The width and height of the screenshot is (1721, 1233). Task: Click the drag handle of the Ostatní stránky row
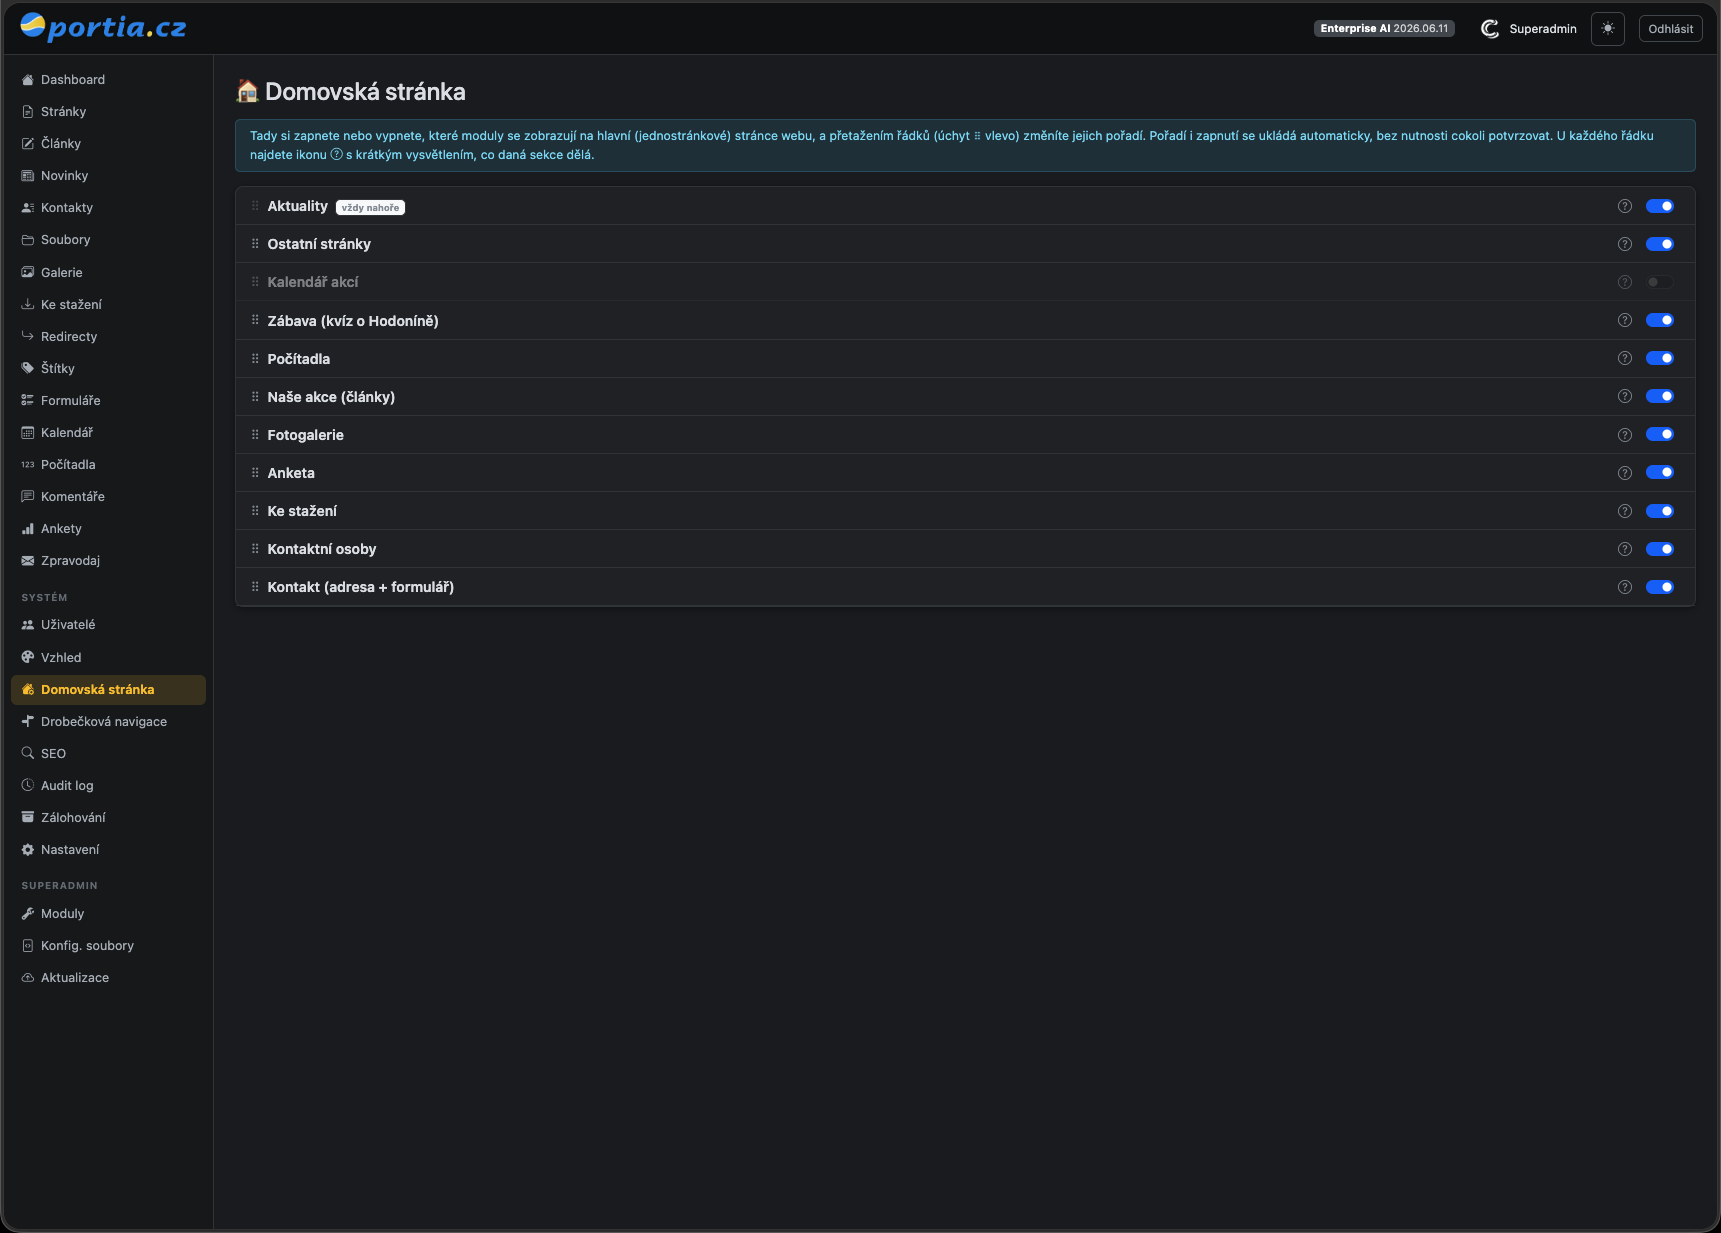pos(255,244)
